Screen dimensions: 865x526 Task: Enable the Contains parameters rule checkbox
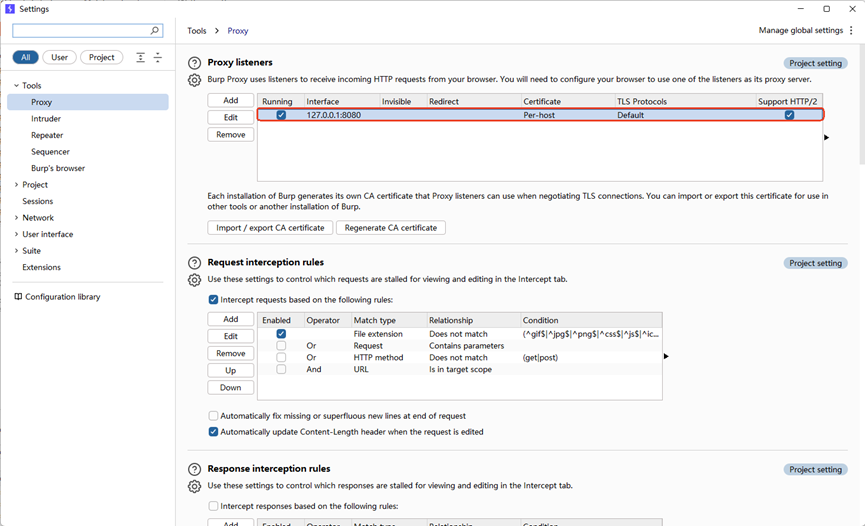point(281,346)
